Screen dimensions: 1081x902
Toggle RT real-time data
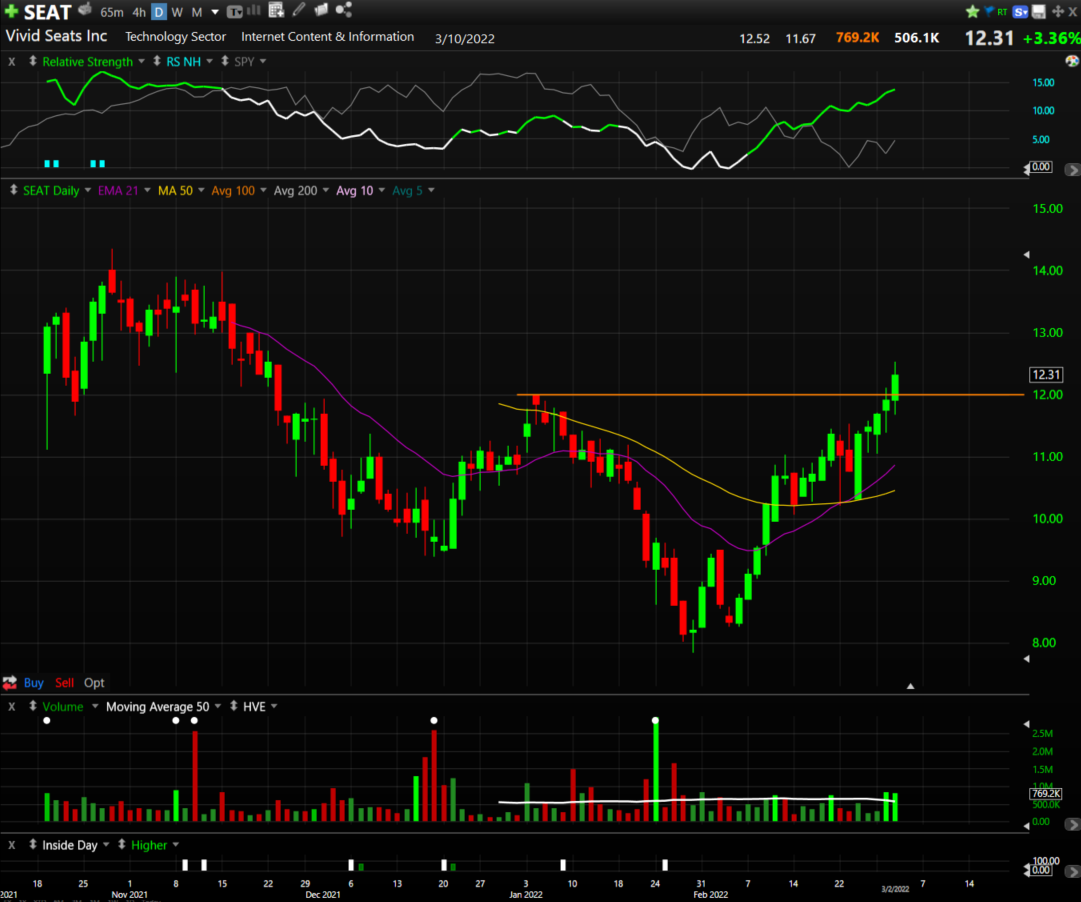tap(1002, 12)
